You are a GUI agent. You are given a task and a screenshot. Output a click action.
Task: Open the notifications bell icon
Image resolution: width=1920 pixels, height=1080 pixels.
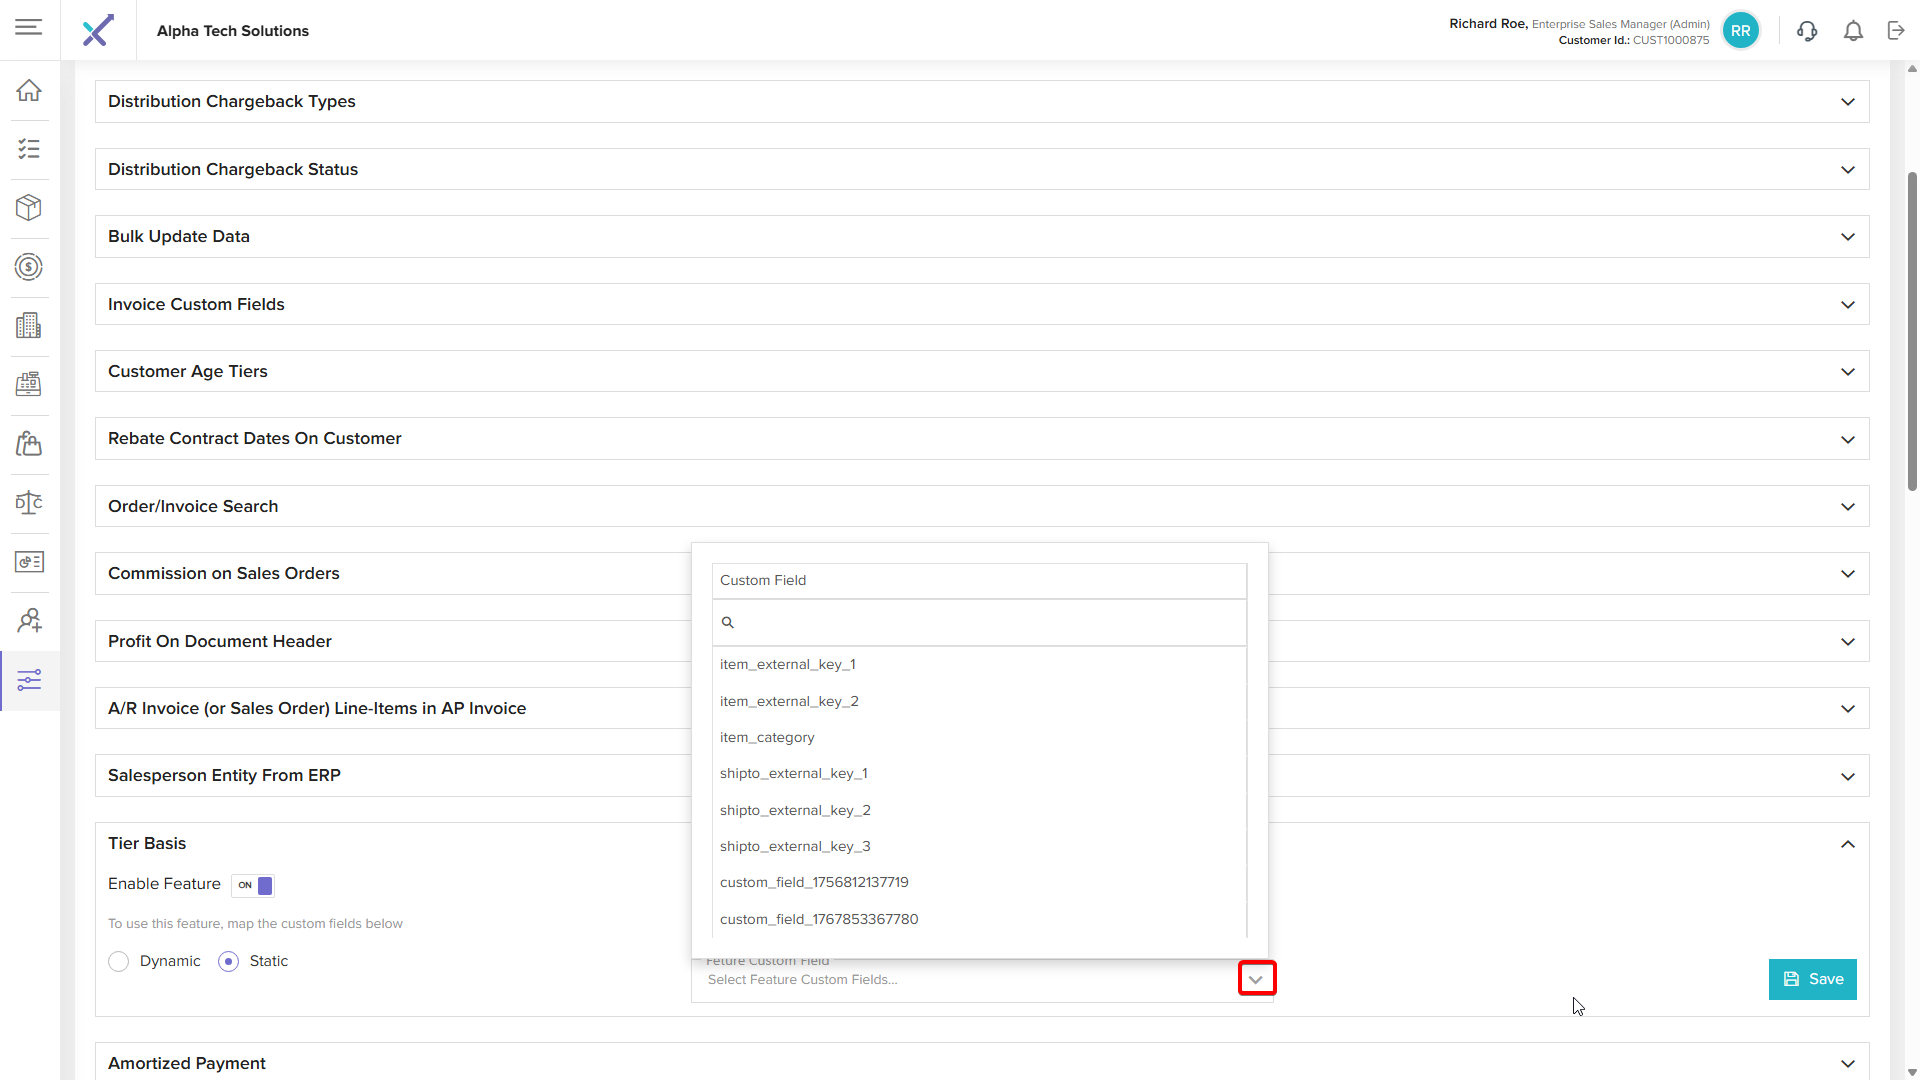pos(1853,31)
